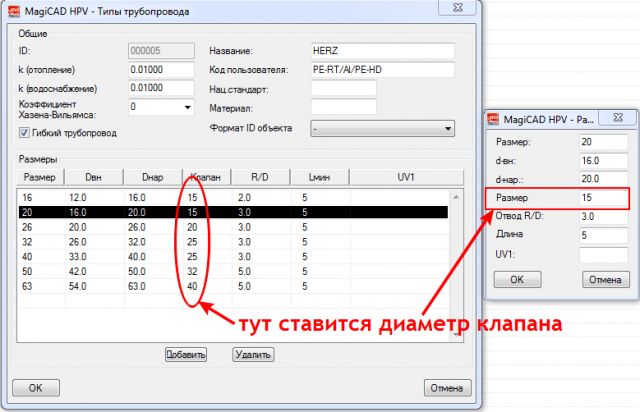Close the small size dialog
This screenshot has width=640, height=412.
(618, 118)
